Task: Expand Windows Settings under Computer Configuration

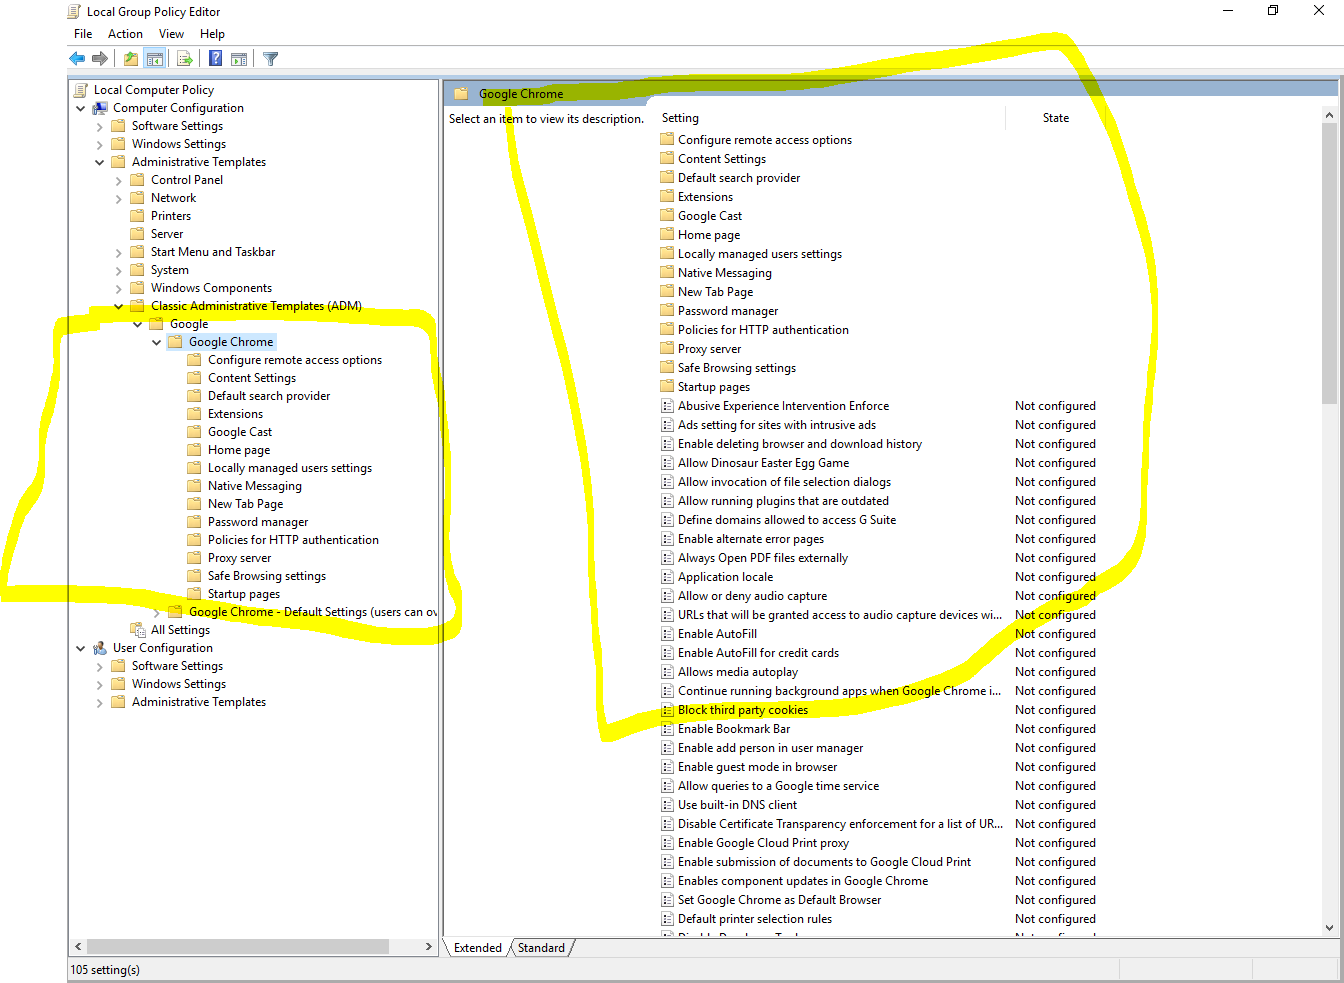Action: 100,144
